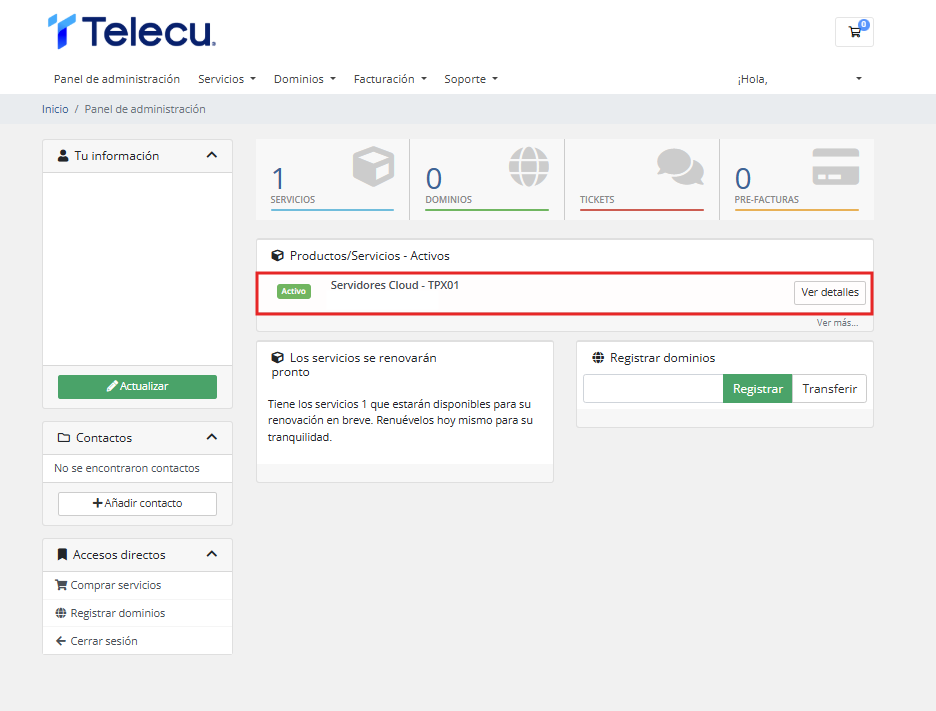Click the green Actualizar button

137,387
